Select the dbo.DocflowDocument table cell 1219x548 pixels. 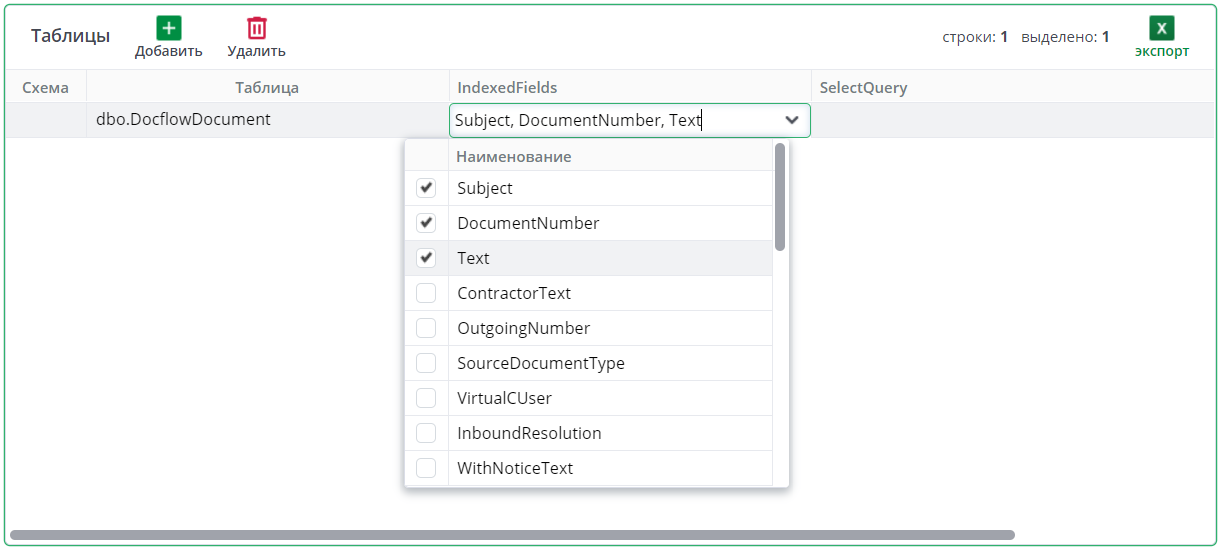183,119
